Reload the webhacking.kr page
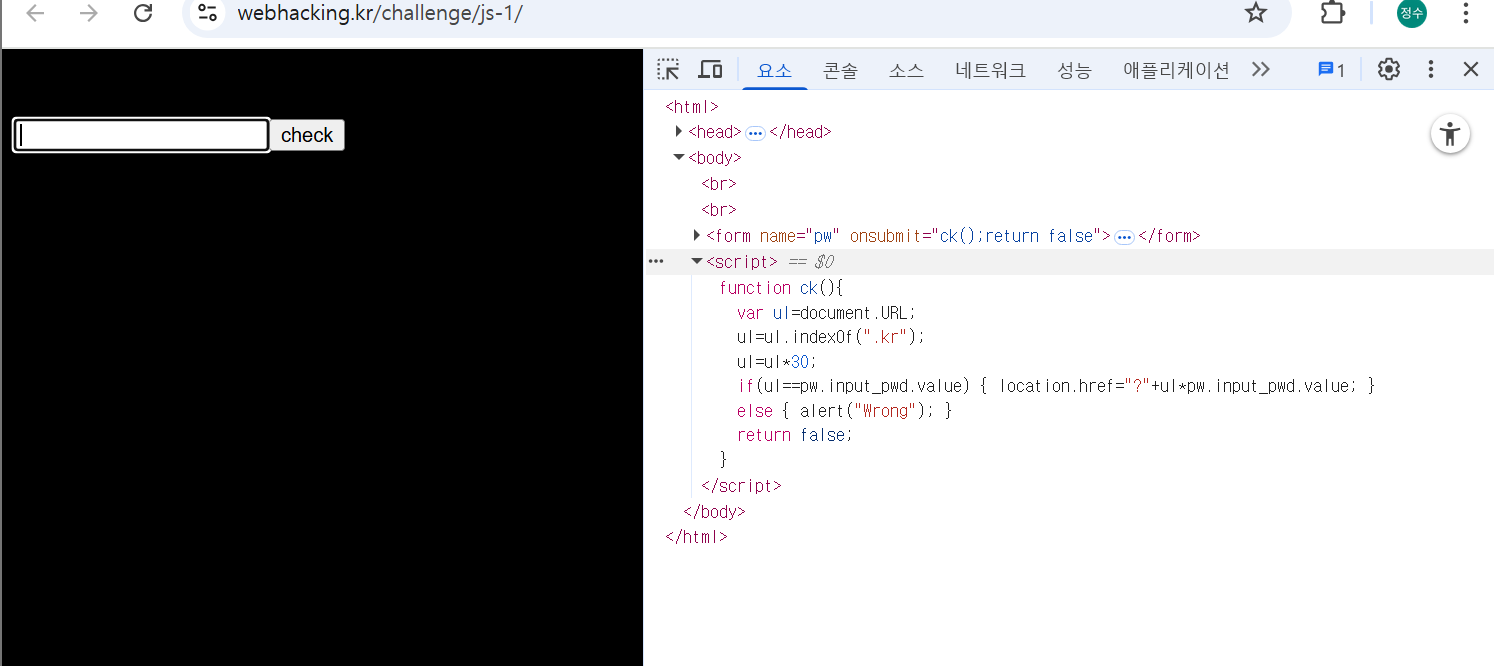This screenshot has height=666, width=1494. click(143, 14)
